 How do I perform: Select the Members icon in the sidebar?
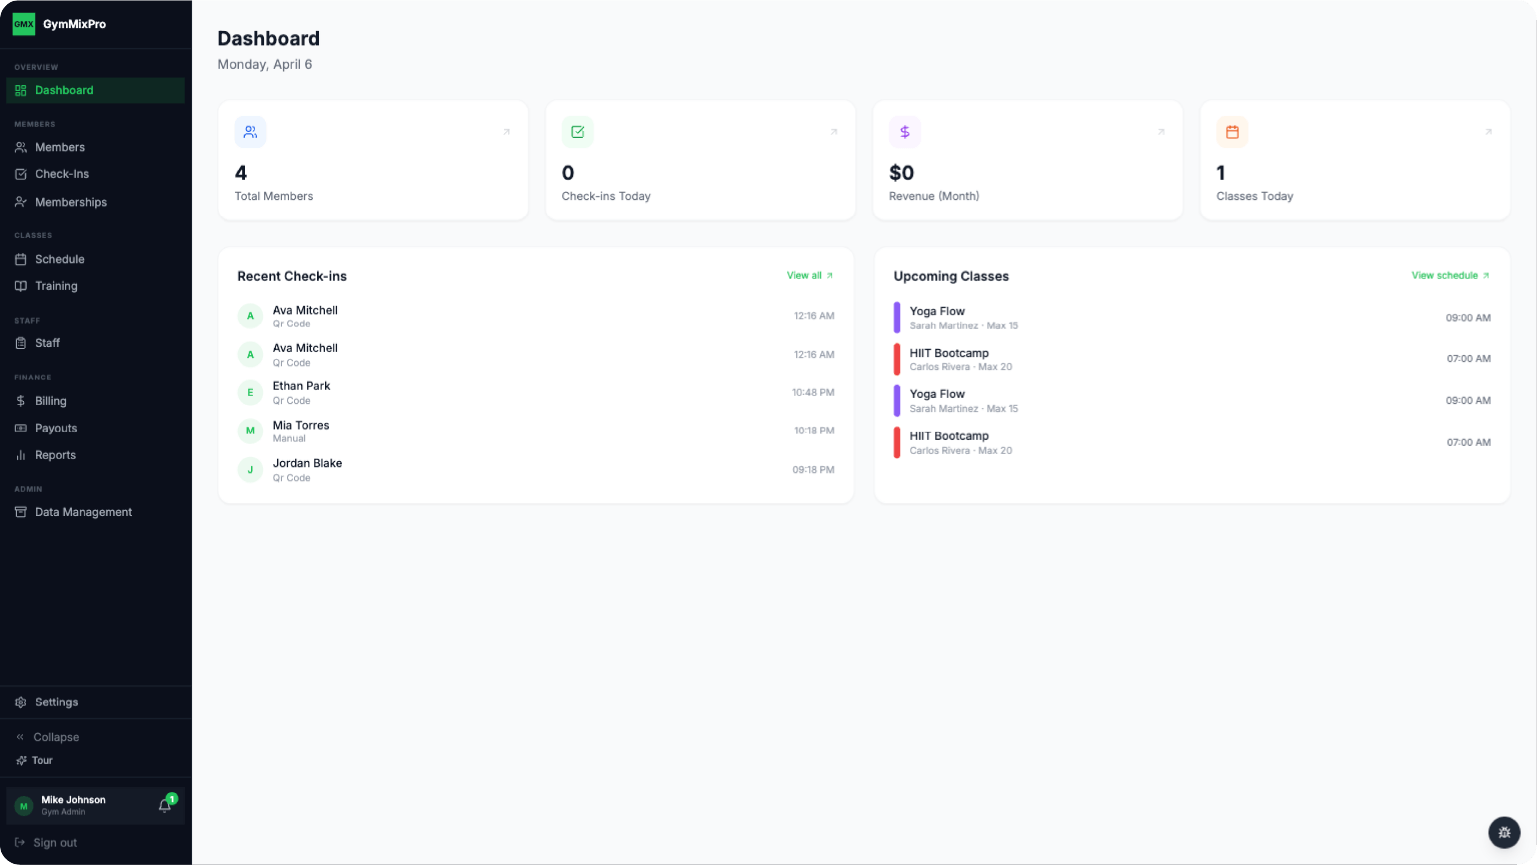click(21, 147)
